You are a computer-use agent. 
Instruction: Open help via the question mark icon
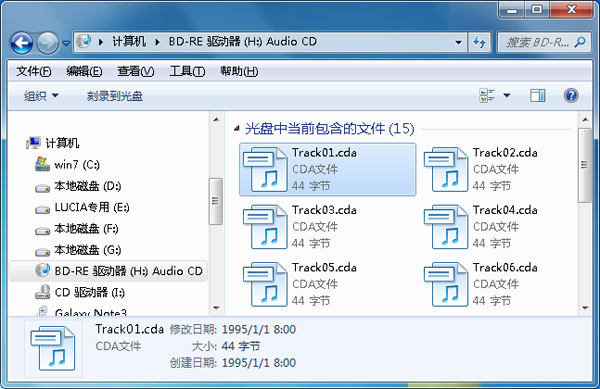[x=571, y=96]
